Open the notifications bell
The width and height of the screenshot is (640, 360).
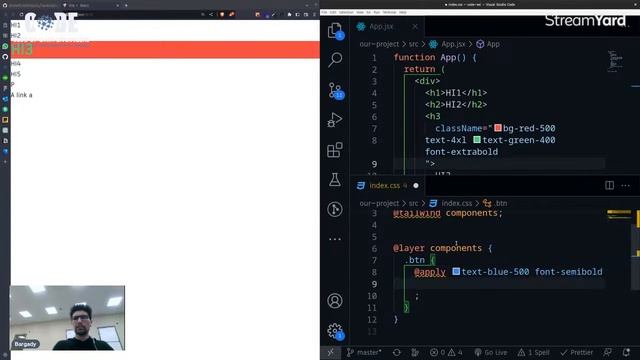(x=627, y=352)
